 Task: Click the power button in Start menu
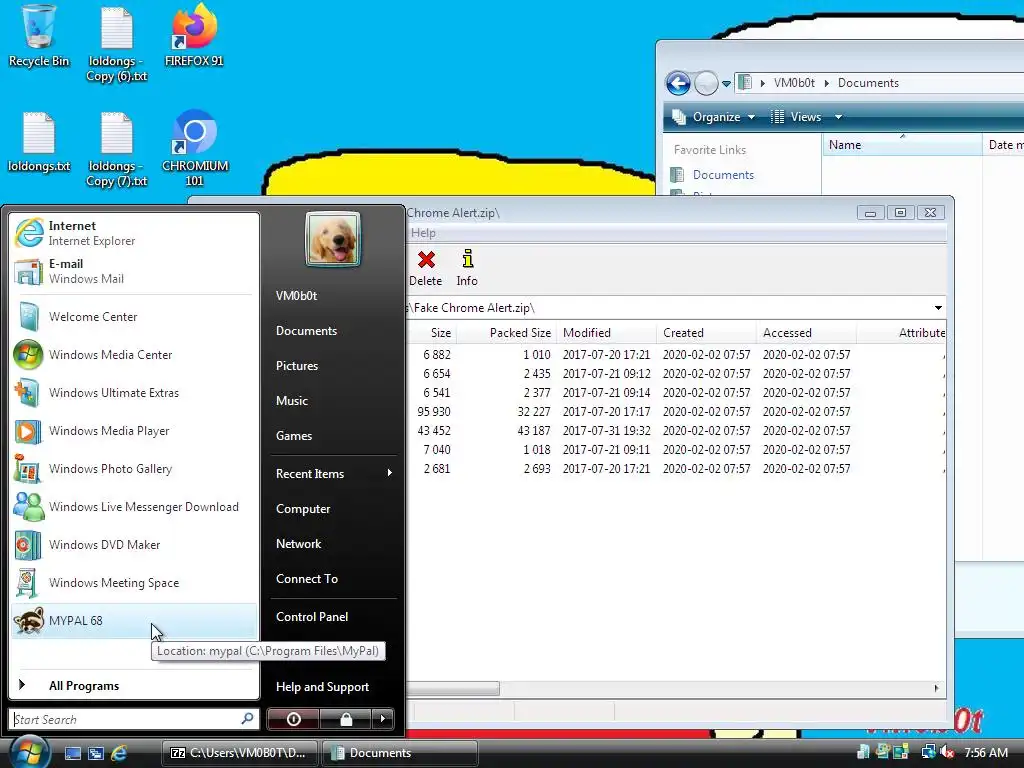[x=293, y=719]
